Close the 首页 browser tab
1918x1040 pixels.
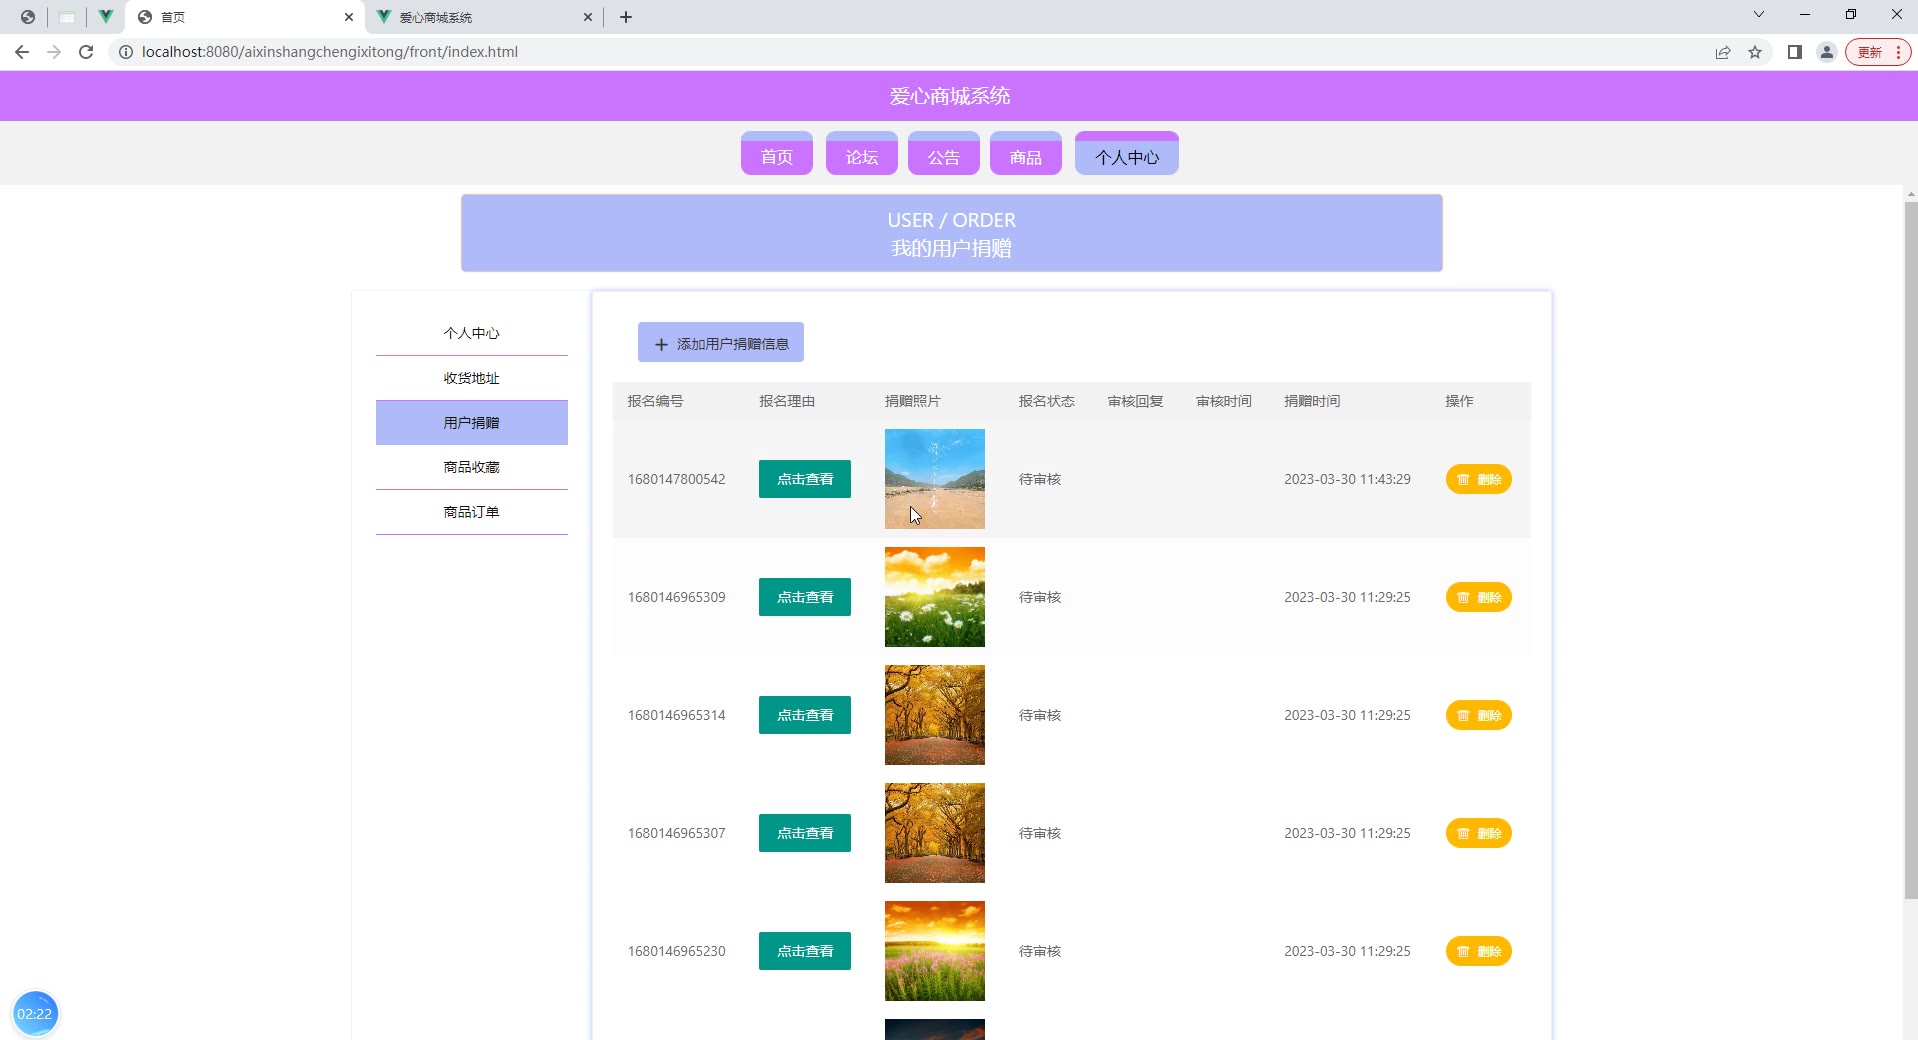tap(349, 17)
